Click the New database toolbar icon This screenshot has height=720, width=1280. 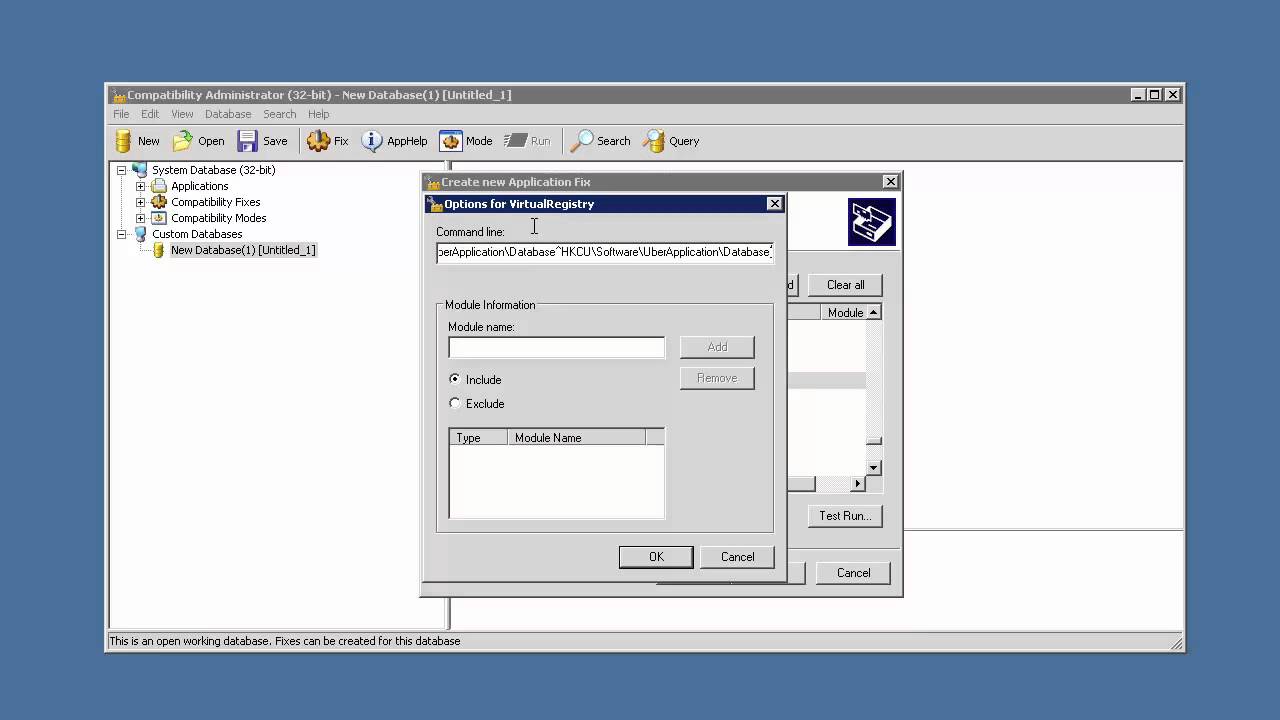[x=123, y=141]
